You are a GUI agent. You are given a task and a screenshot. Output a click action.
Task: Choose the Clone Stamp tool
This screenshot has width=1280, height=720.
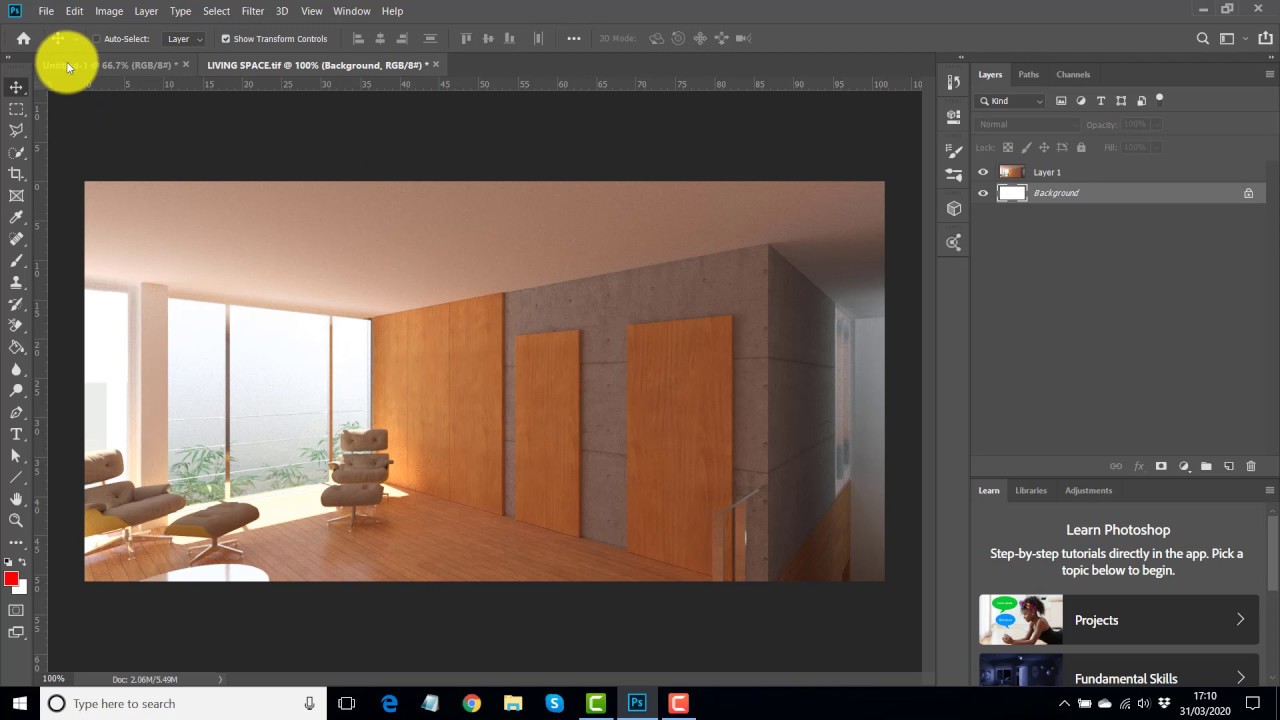coord(16,282)
